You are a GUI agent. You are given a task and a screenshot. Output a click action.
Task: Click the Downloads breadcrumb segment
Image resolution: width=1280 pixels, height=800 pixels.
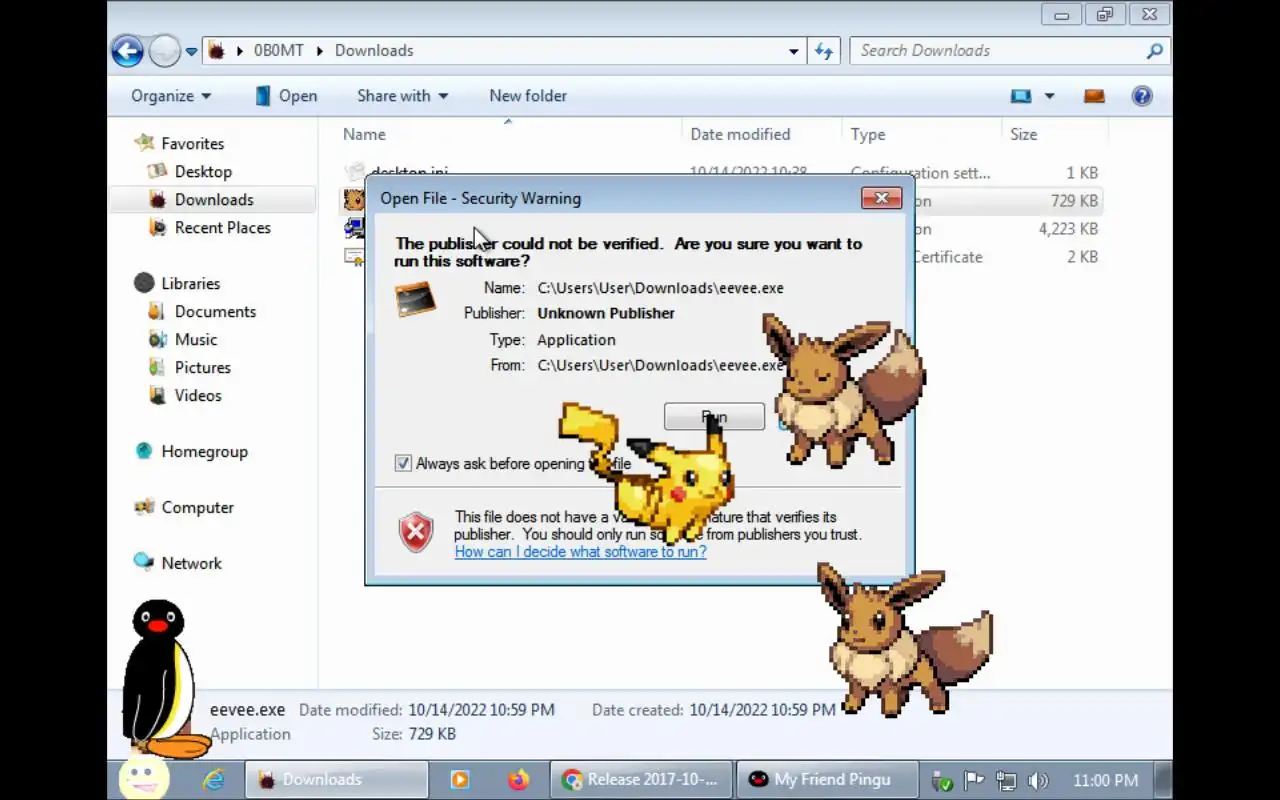[x=374, y=50]
